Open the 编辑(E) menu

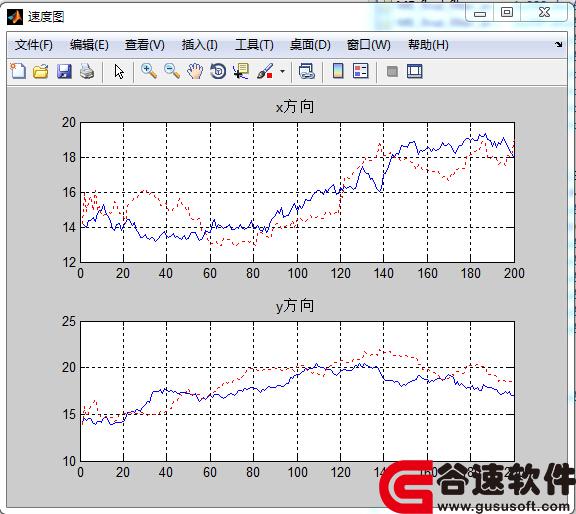point(89,45)
